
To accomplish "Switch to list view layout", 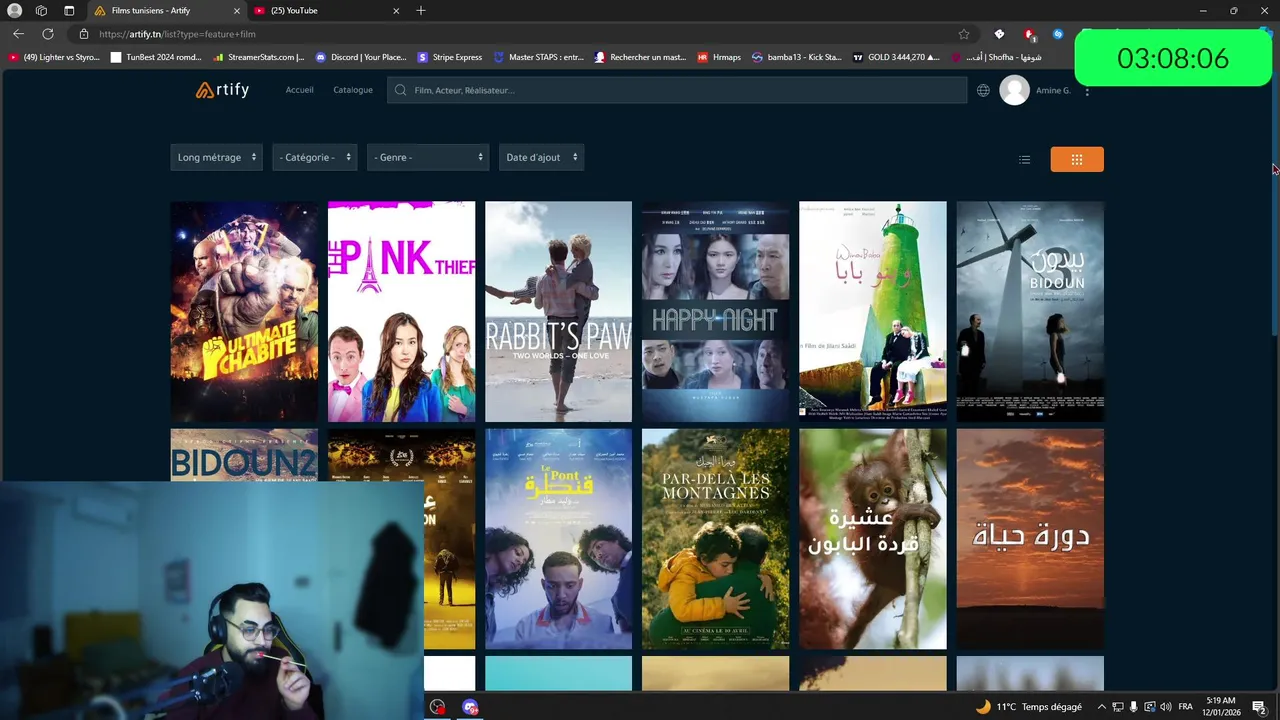I will 1024,159.
